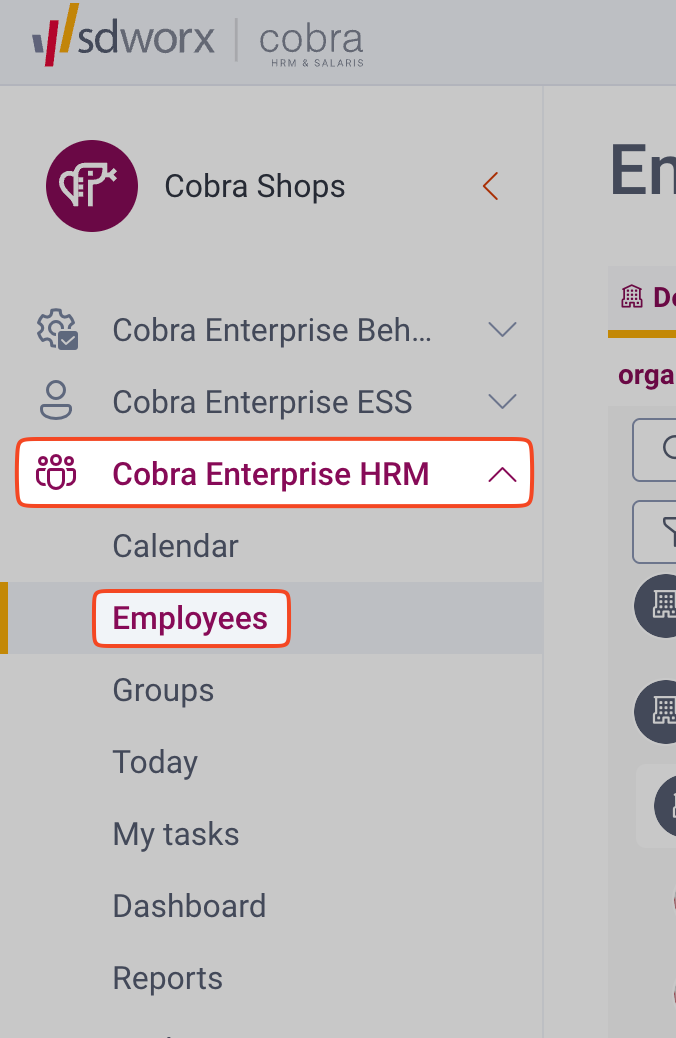Open the Reports section
The image size is (676, 1038).
coord(168,978)
